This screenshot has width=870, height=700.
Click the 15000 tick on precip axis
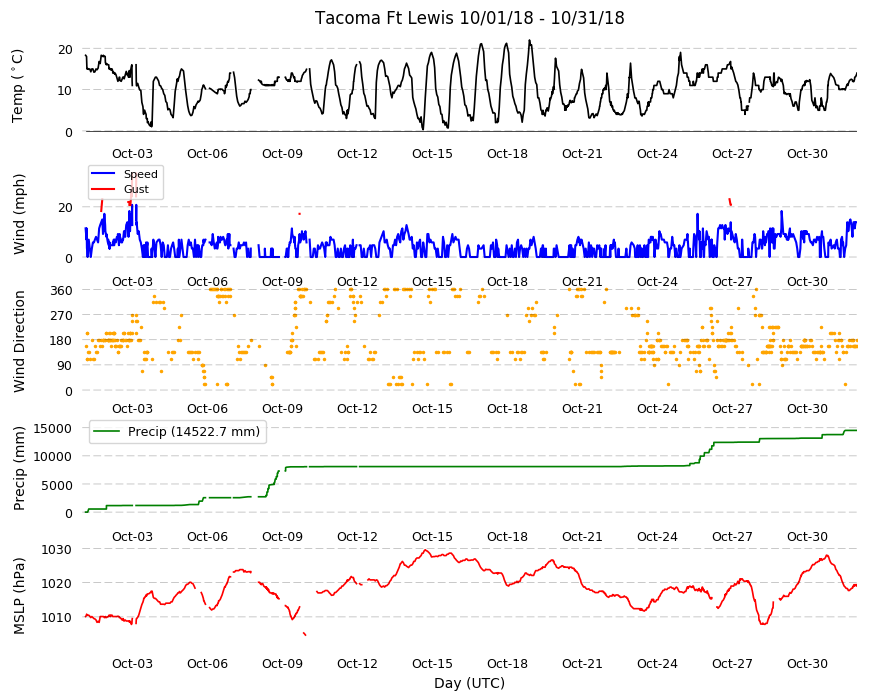click(x=53, y=428)
